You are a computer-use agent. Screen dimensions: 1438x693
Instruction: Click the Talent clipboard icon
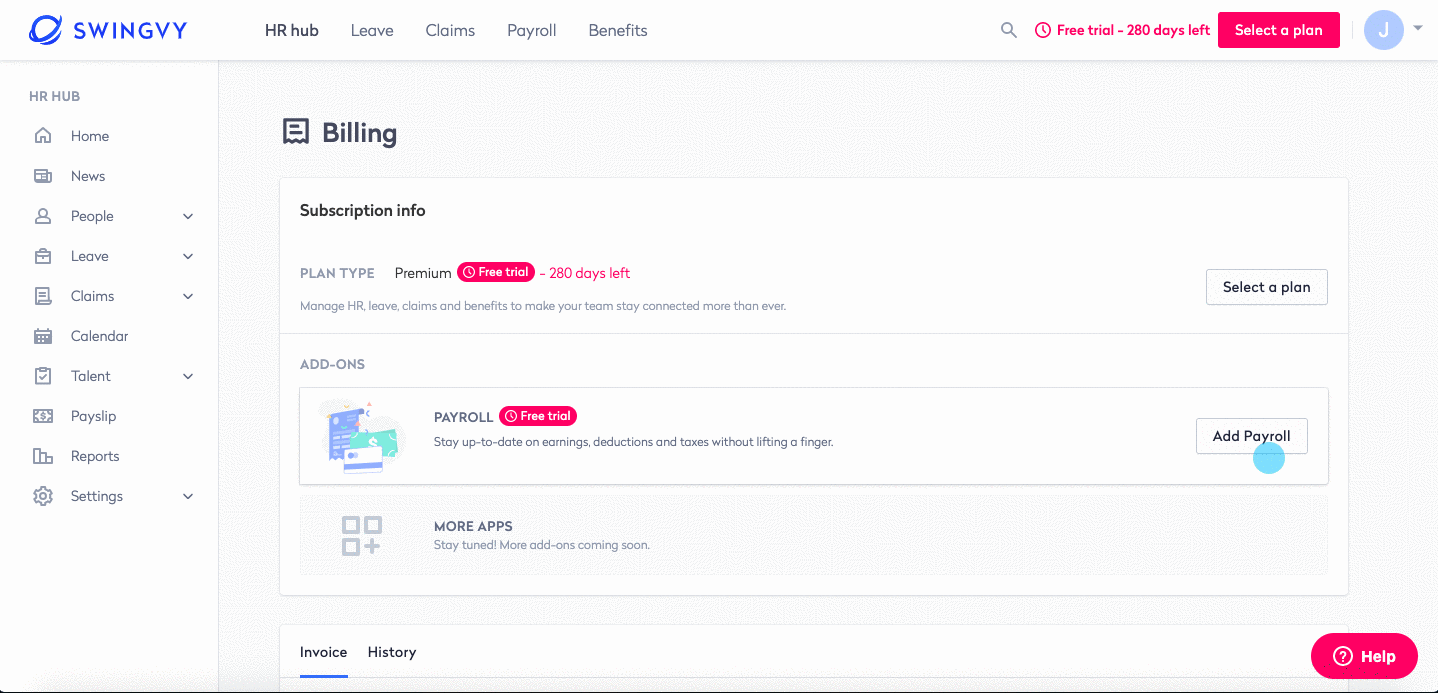[43, 376]
